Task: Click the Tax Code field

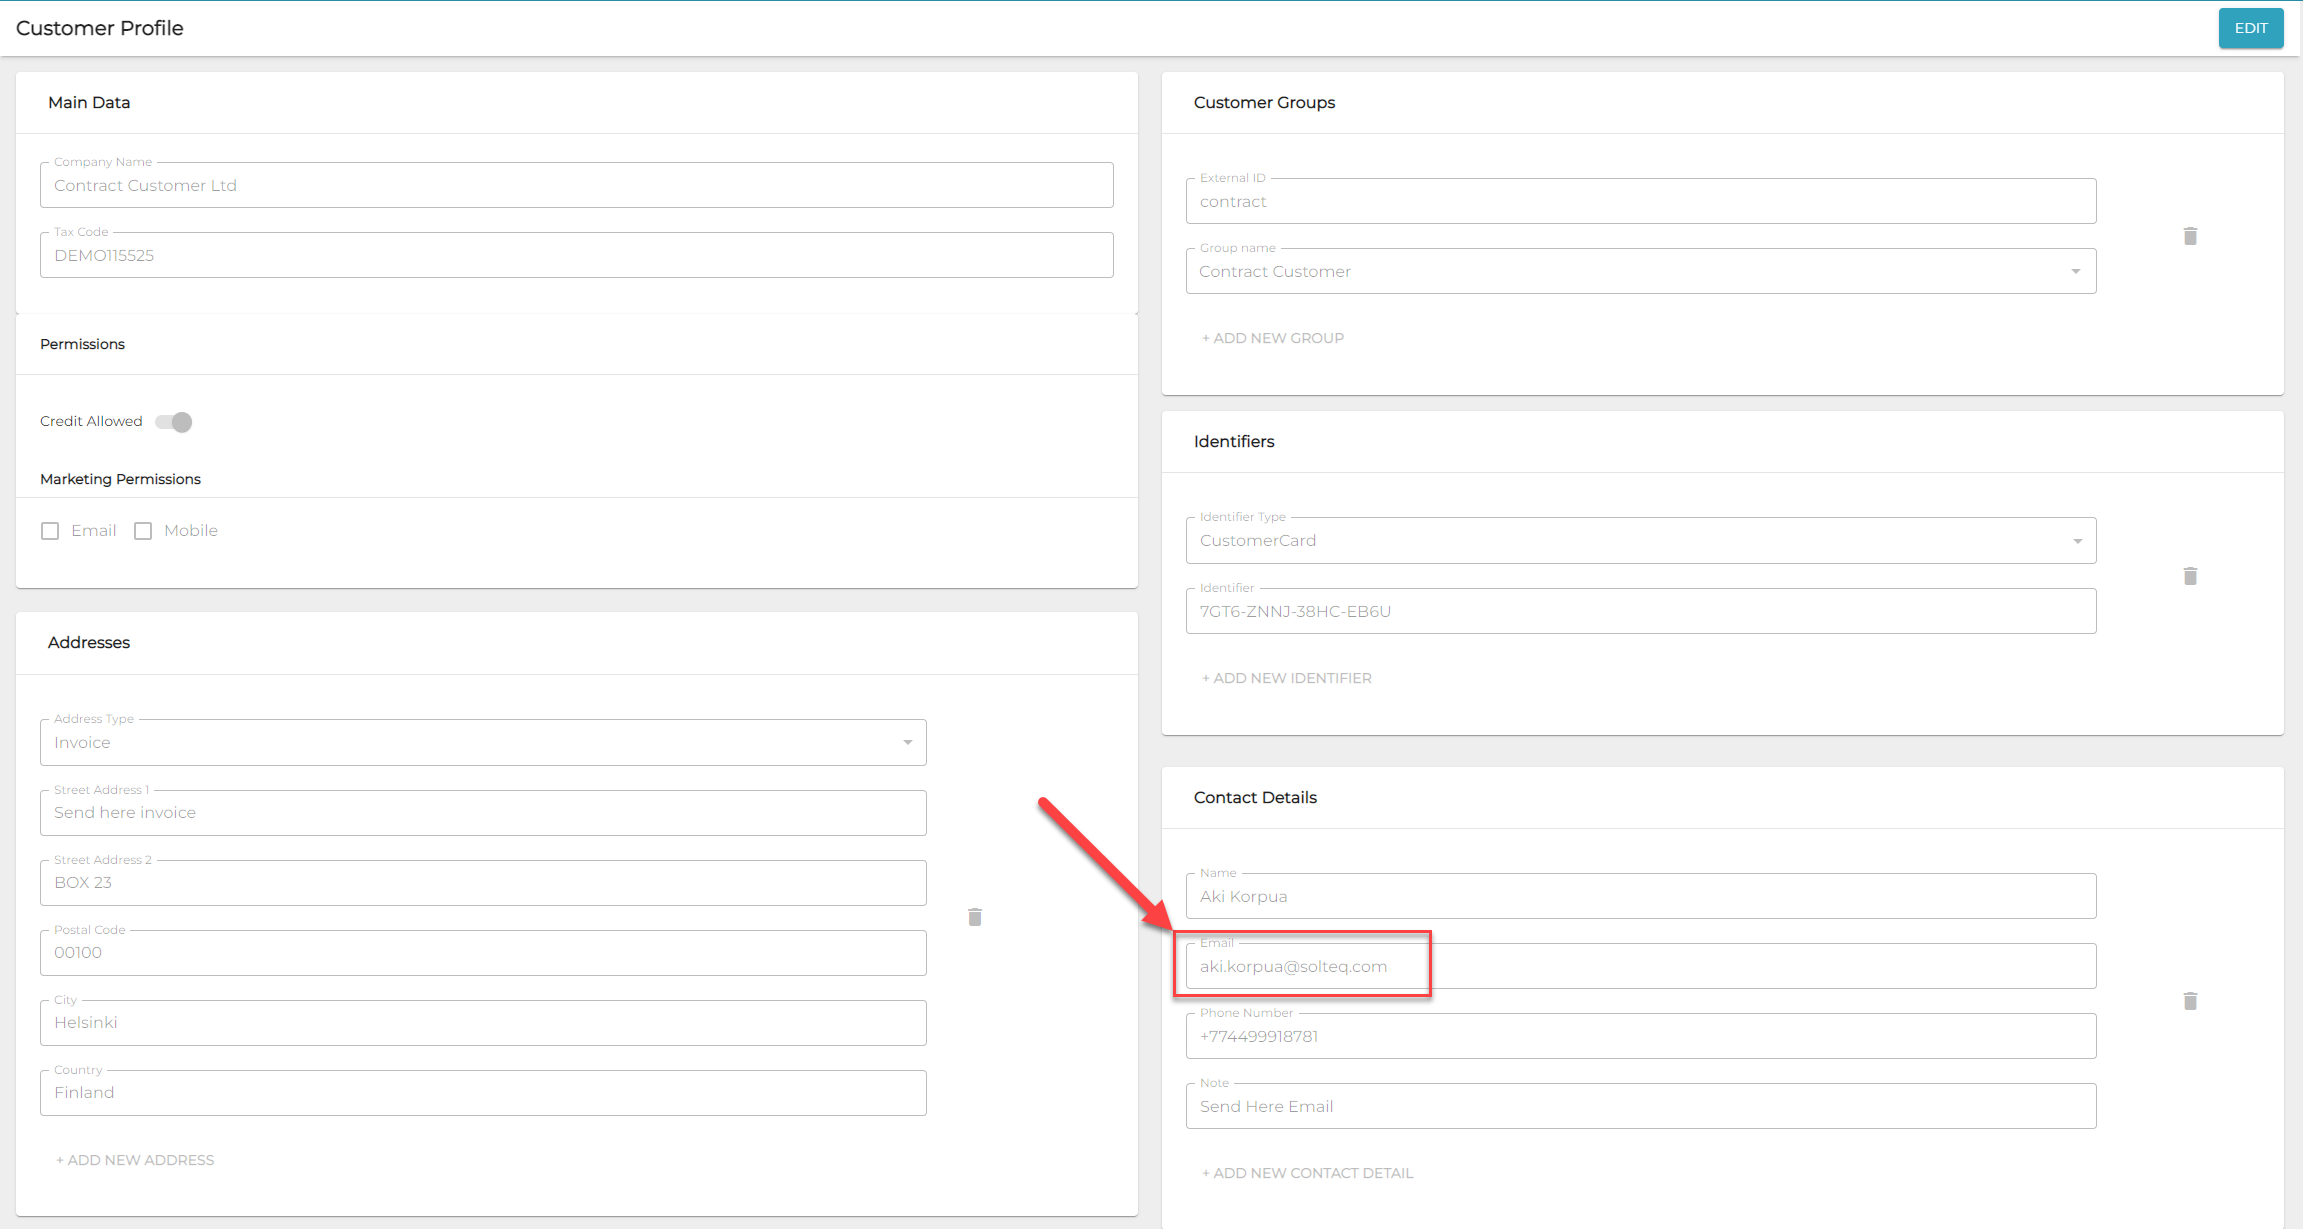Action: (x=576, y=256)
